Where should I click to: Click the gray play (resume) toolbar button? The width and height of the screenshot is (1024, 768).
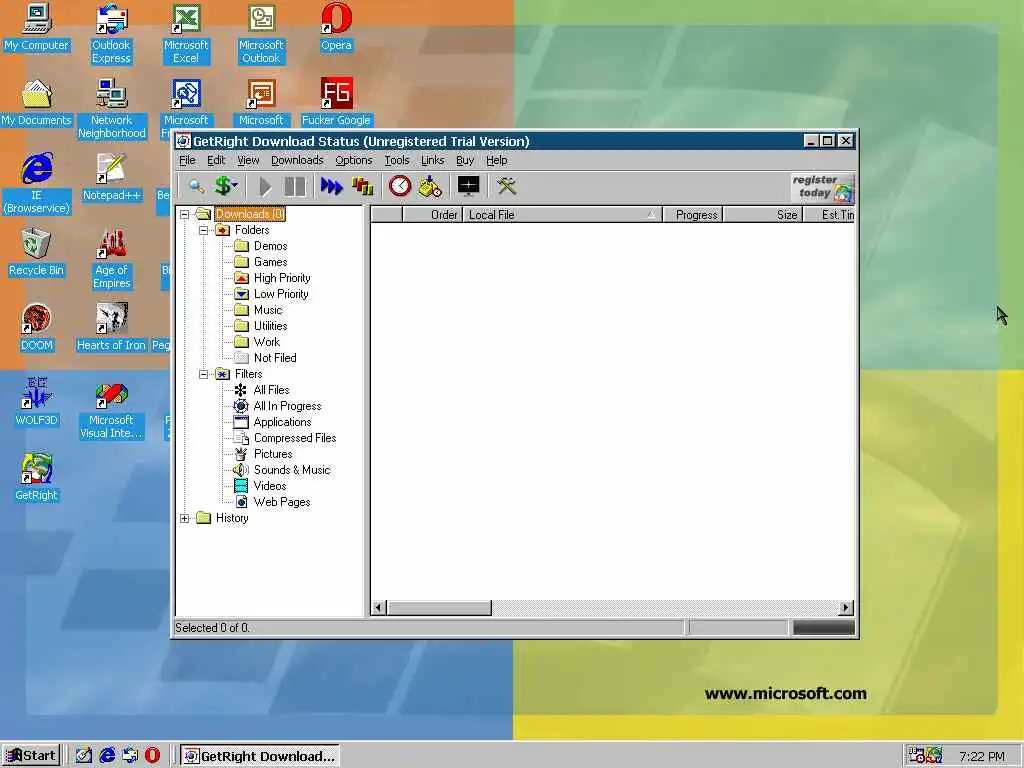[265, 187]
